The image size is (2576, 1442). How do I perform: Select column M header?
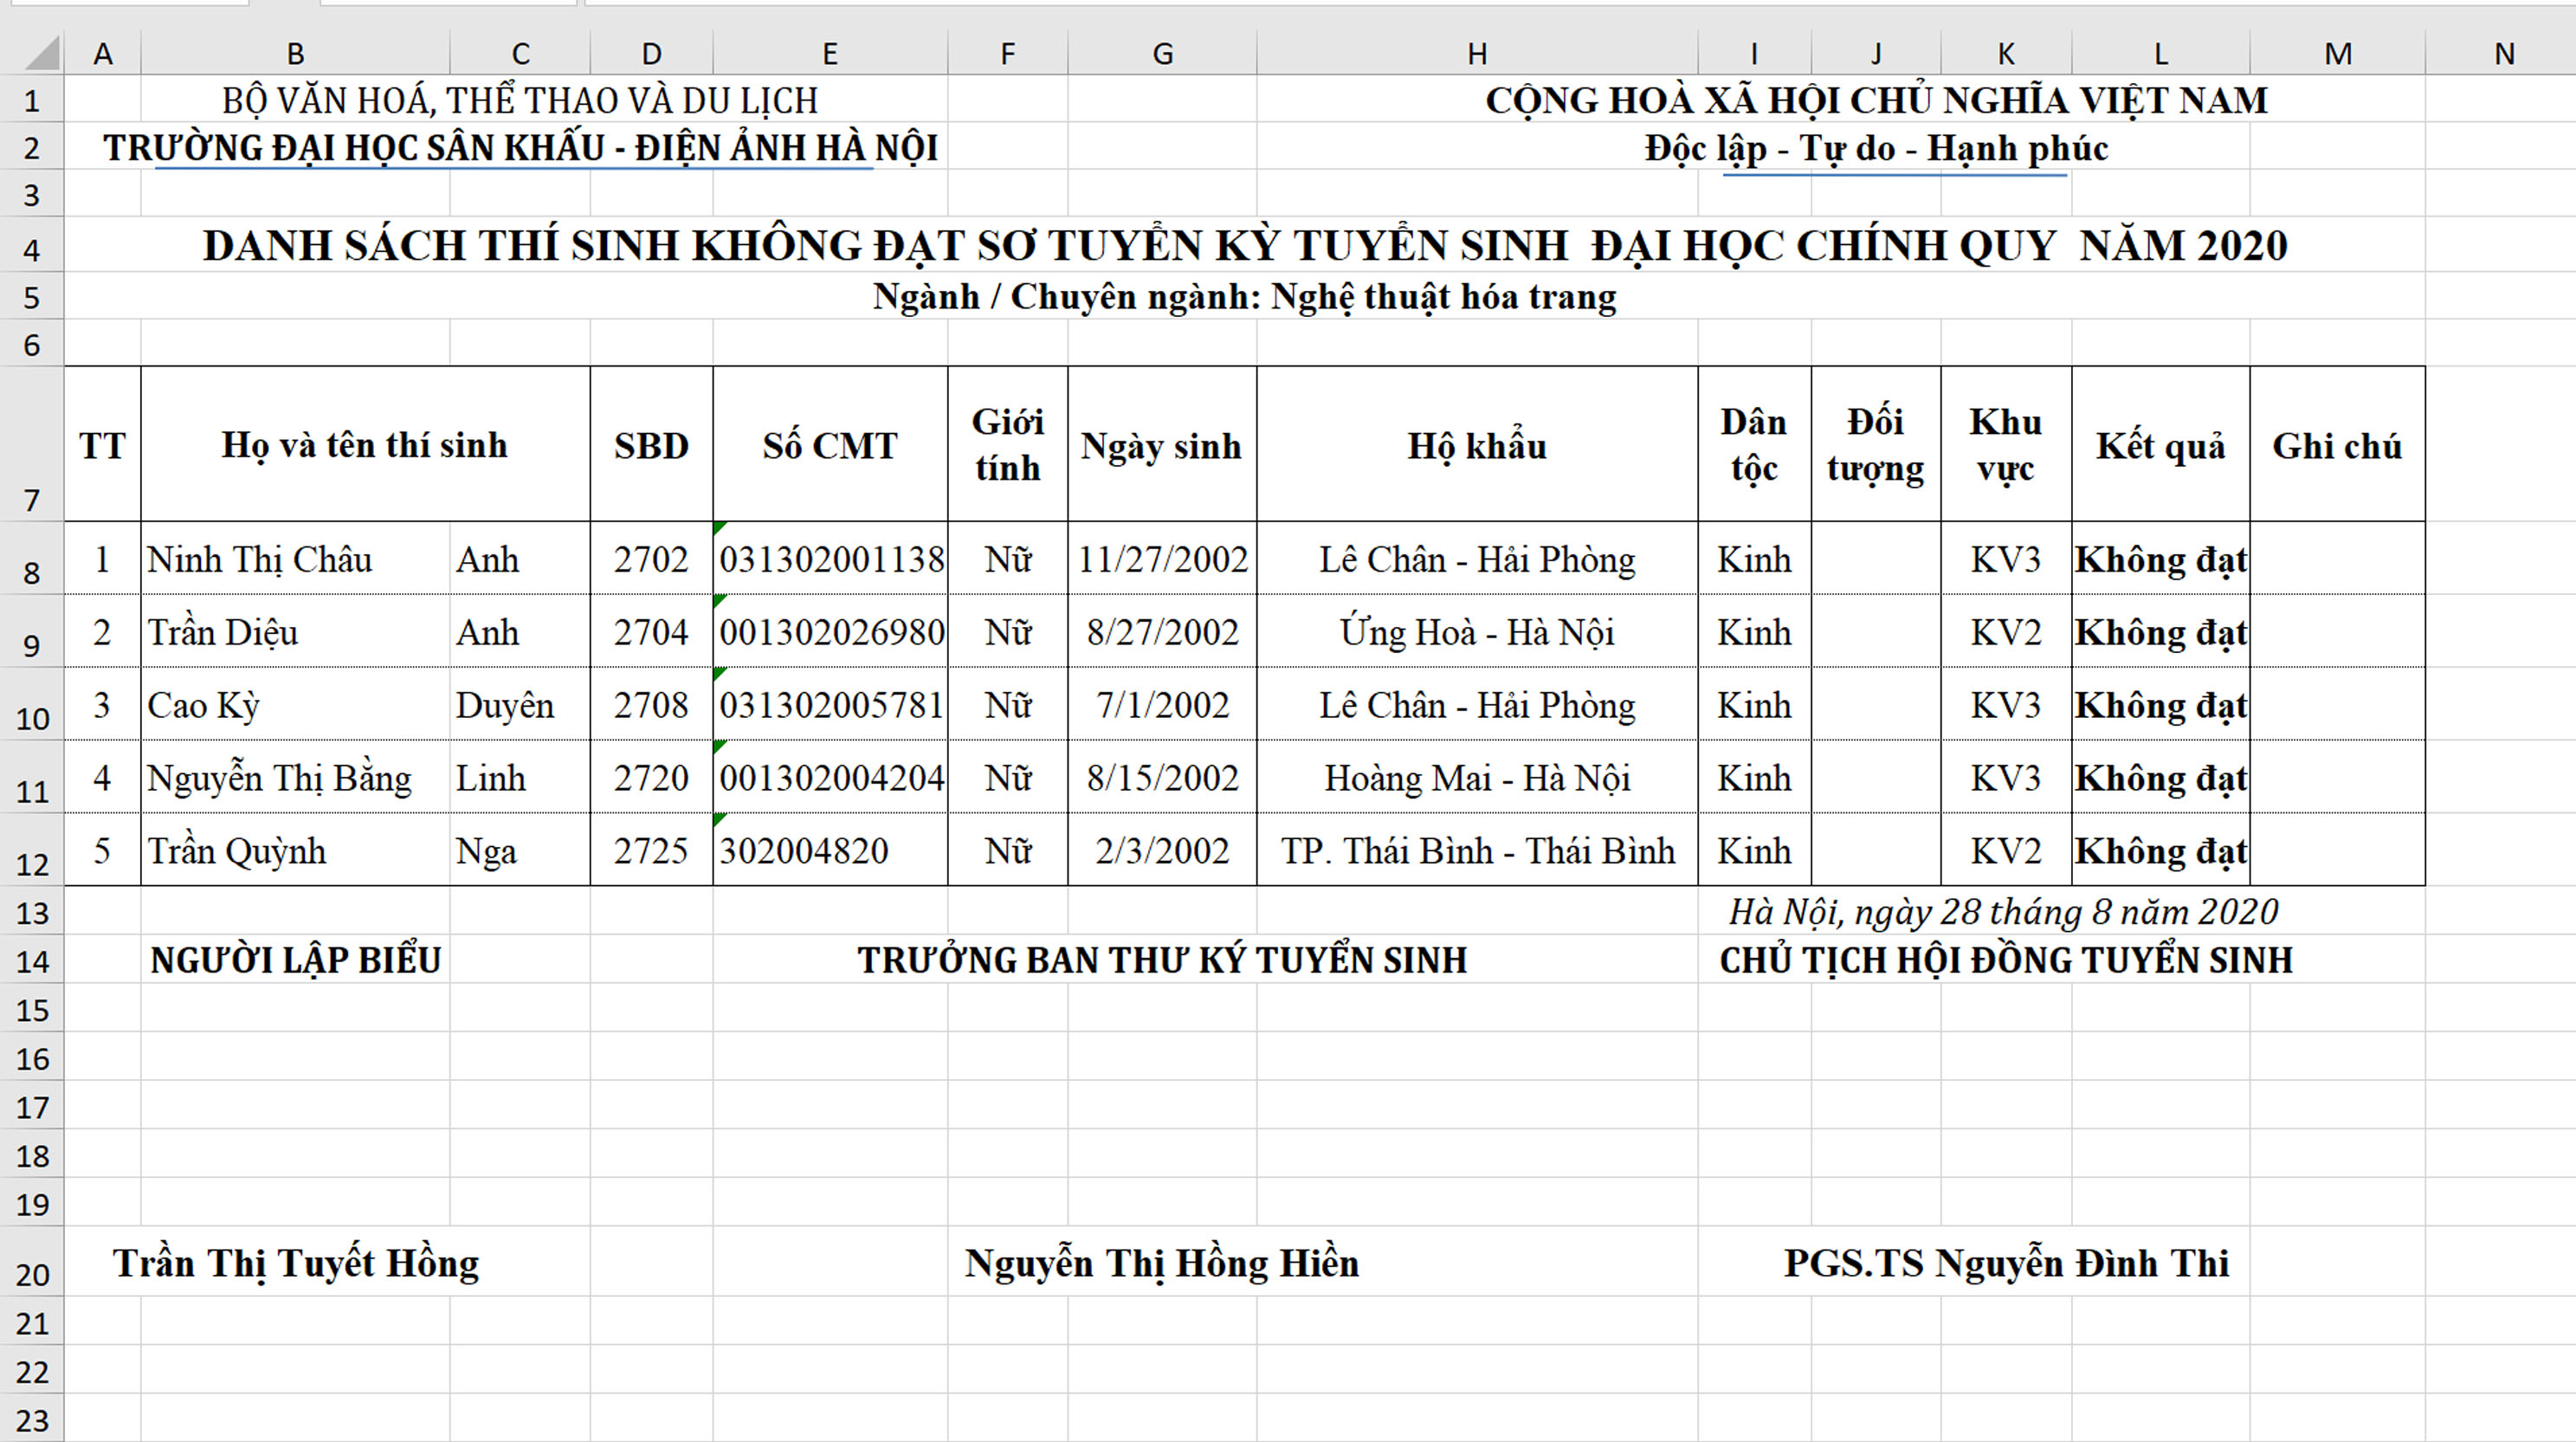click(2337, 53)
